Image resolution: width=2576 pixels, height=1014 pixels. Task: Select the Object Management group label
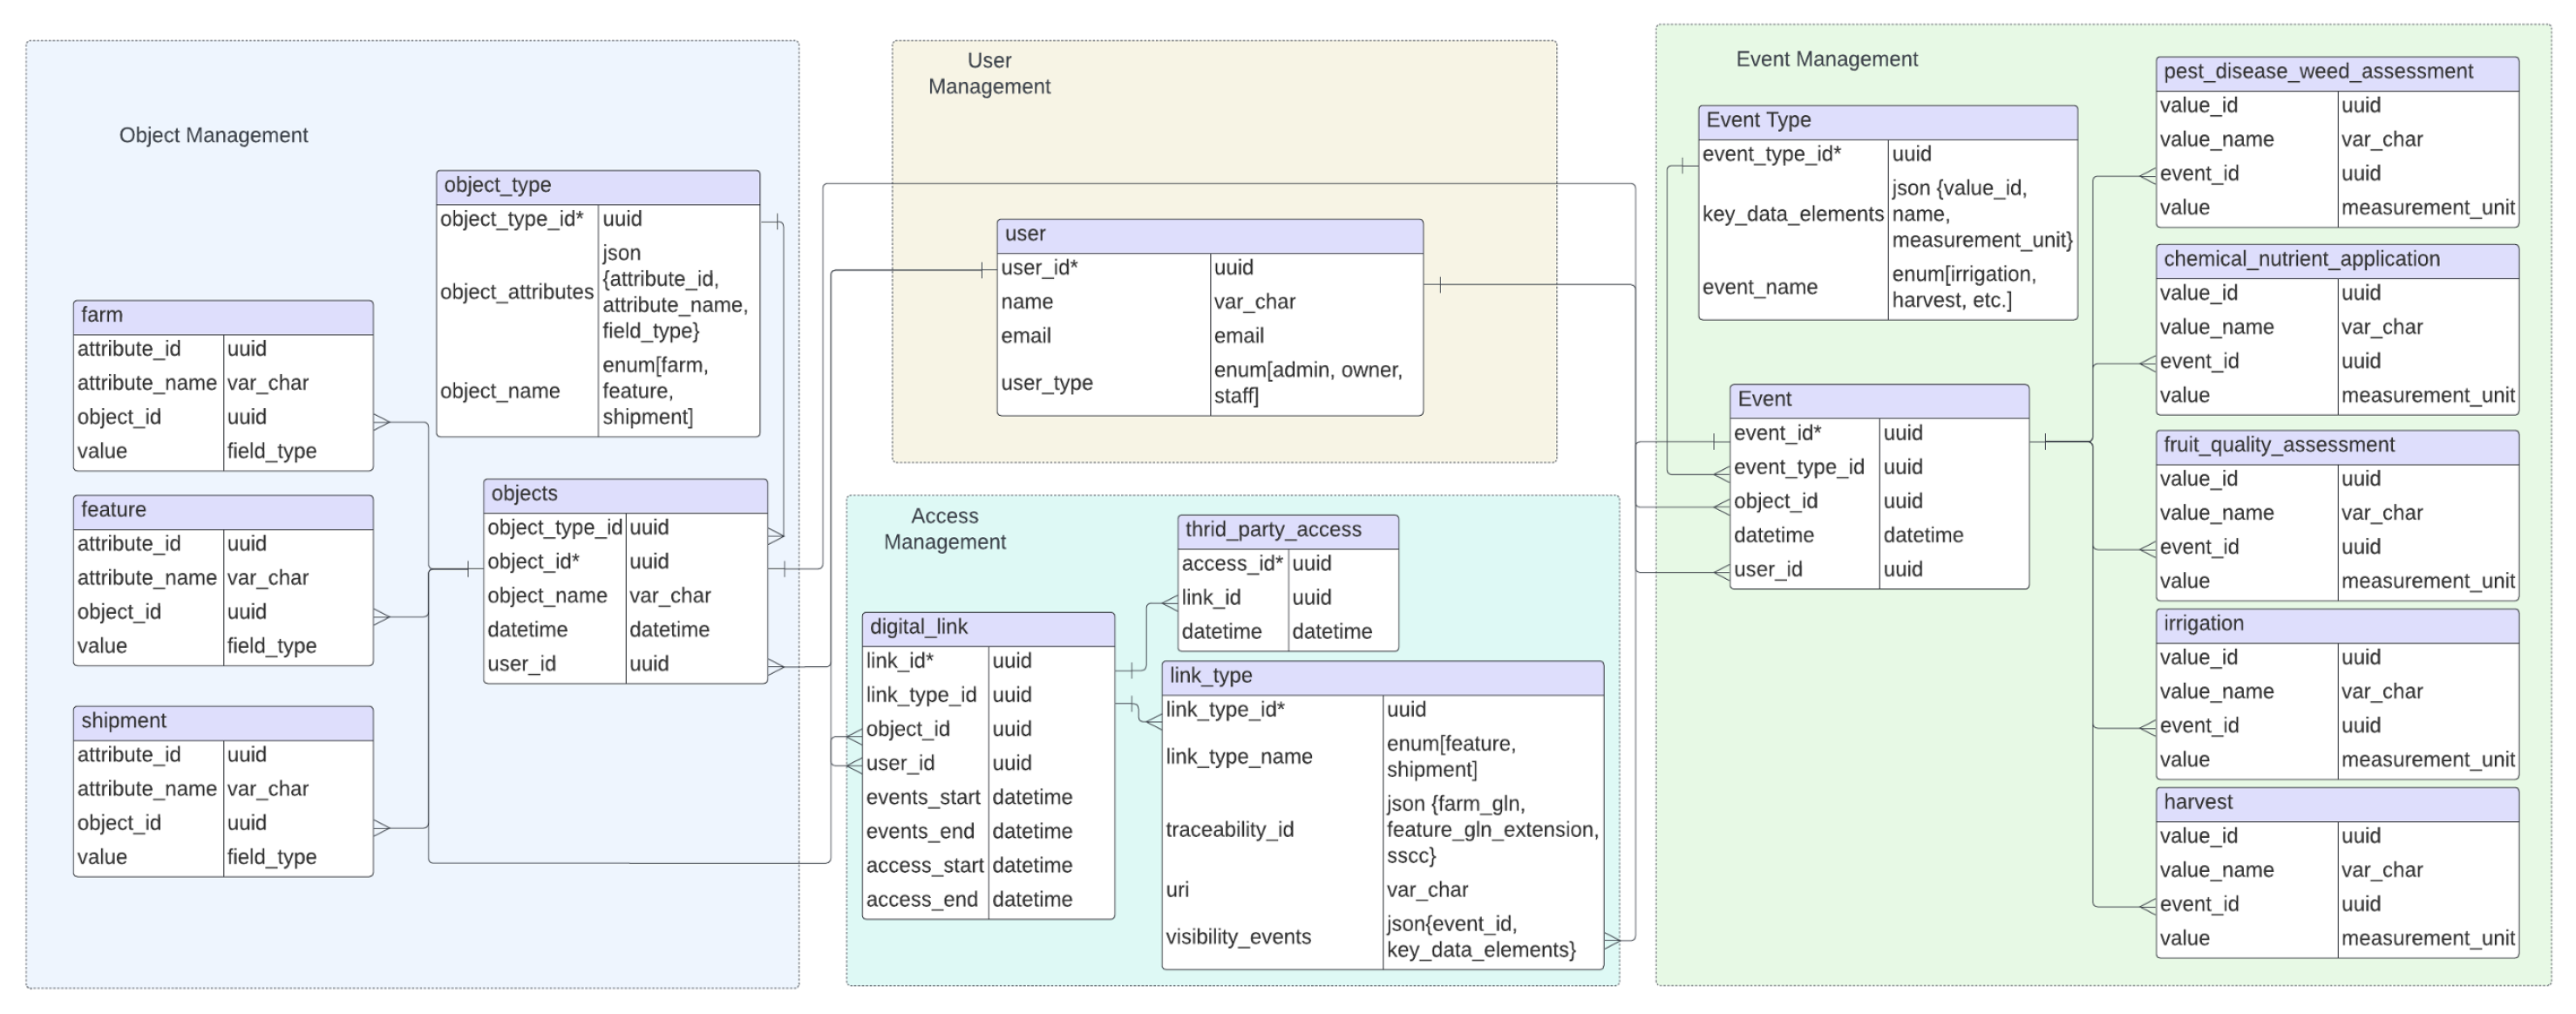click(x=213, y=136)
